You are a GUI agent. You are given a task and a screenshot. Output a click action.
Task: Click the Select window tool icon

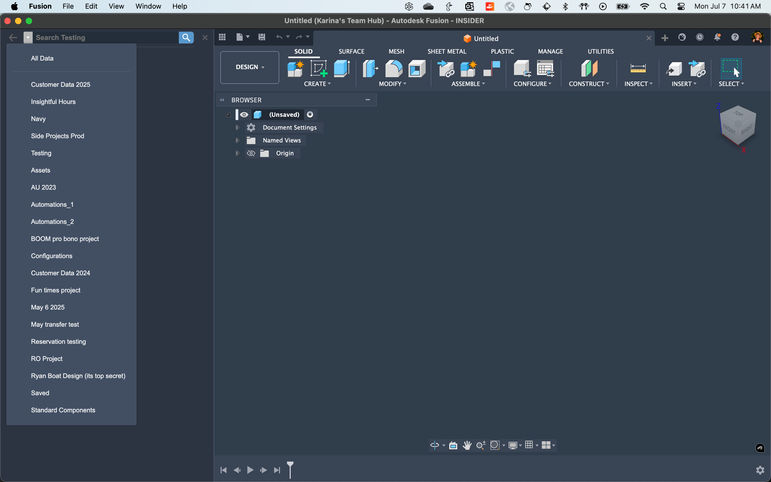[x=731, y=69]
